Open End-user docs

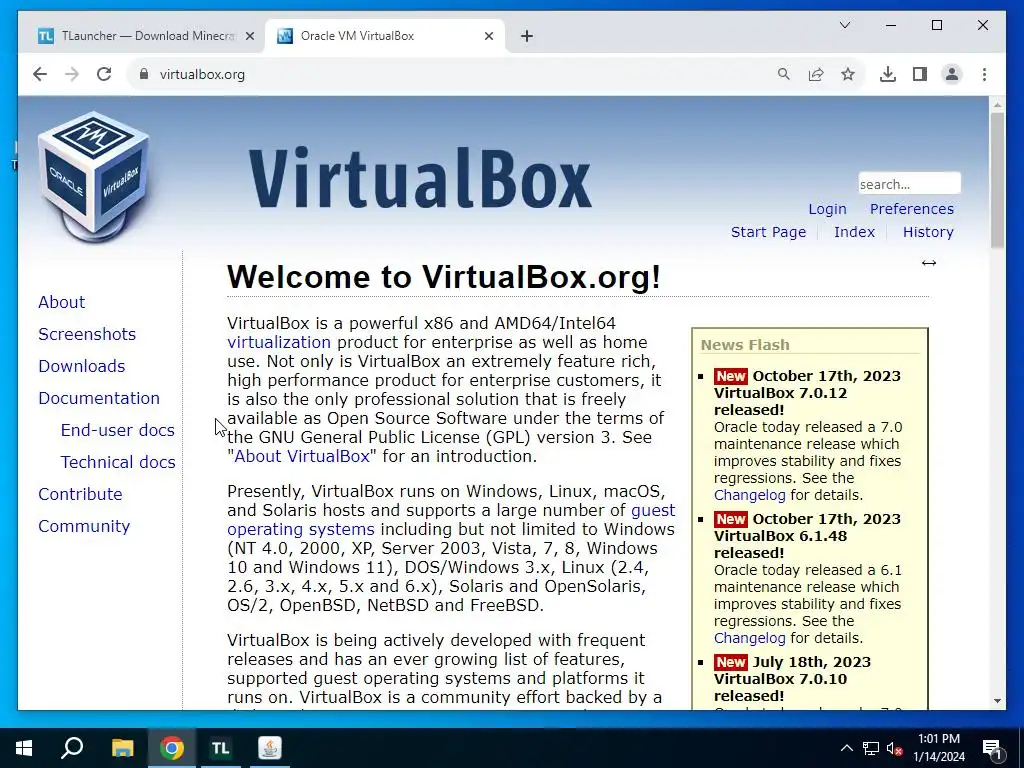(x=118, y=430)
